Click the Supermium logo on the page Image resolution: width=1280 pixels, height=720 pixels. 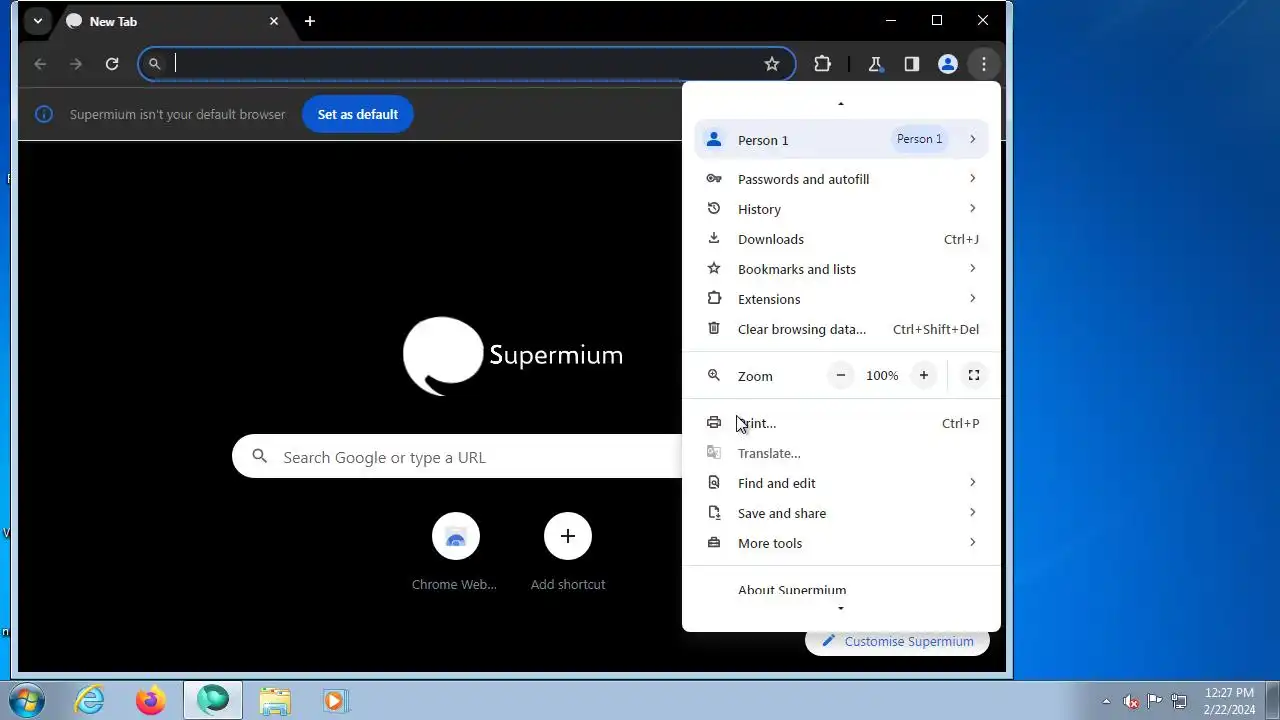click(513, 356)
